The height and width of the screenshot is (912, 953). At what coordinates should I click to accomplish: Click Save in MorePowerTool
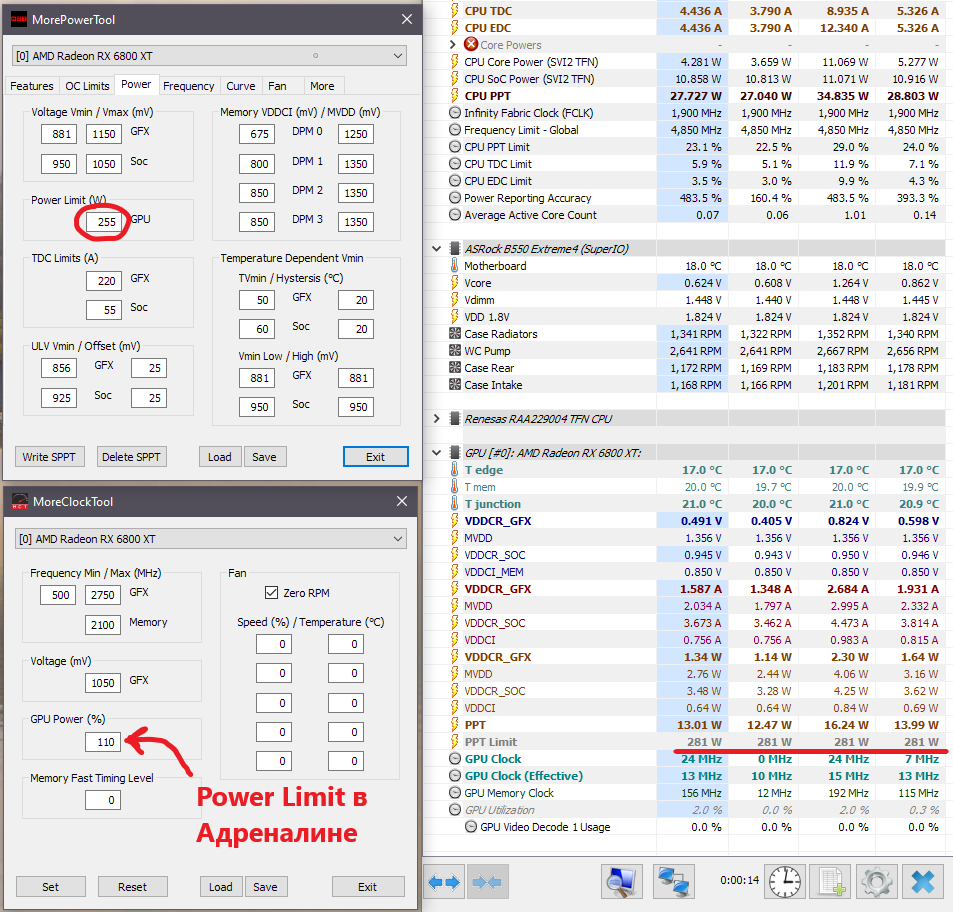264,457
